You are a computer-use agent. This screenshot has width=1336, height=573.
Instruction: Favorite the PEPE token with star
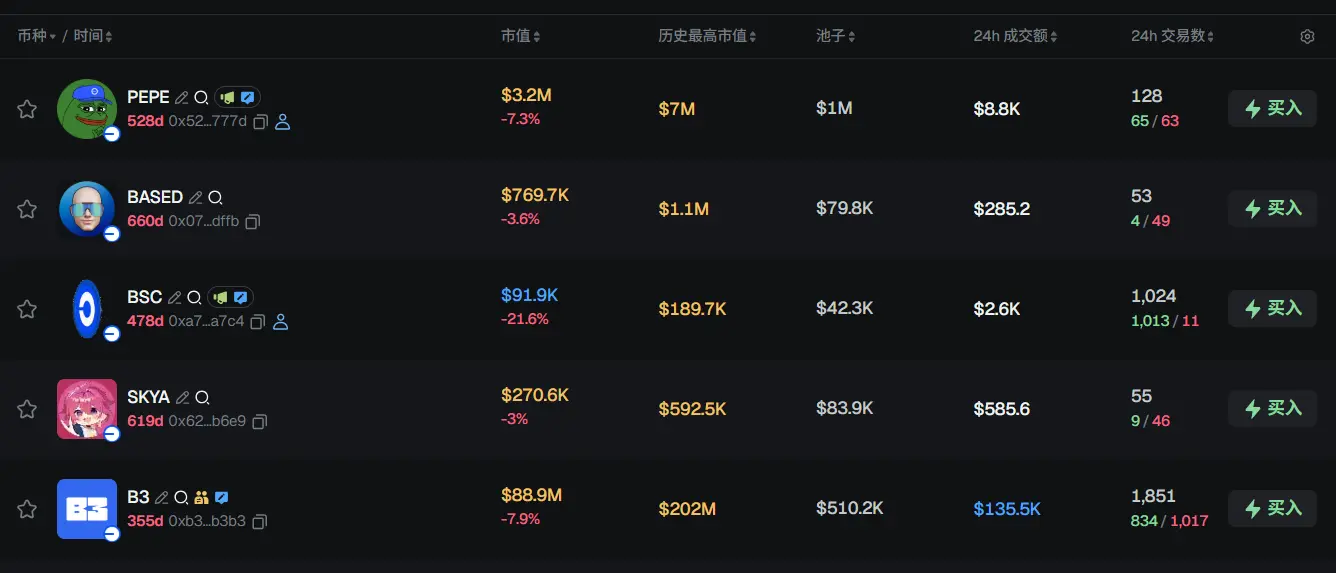click(27, 109)
